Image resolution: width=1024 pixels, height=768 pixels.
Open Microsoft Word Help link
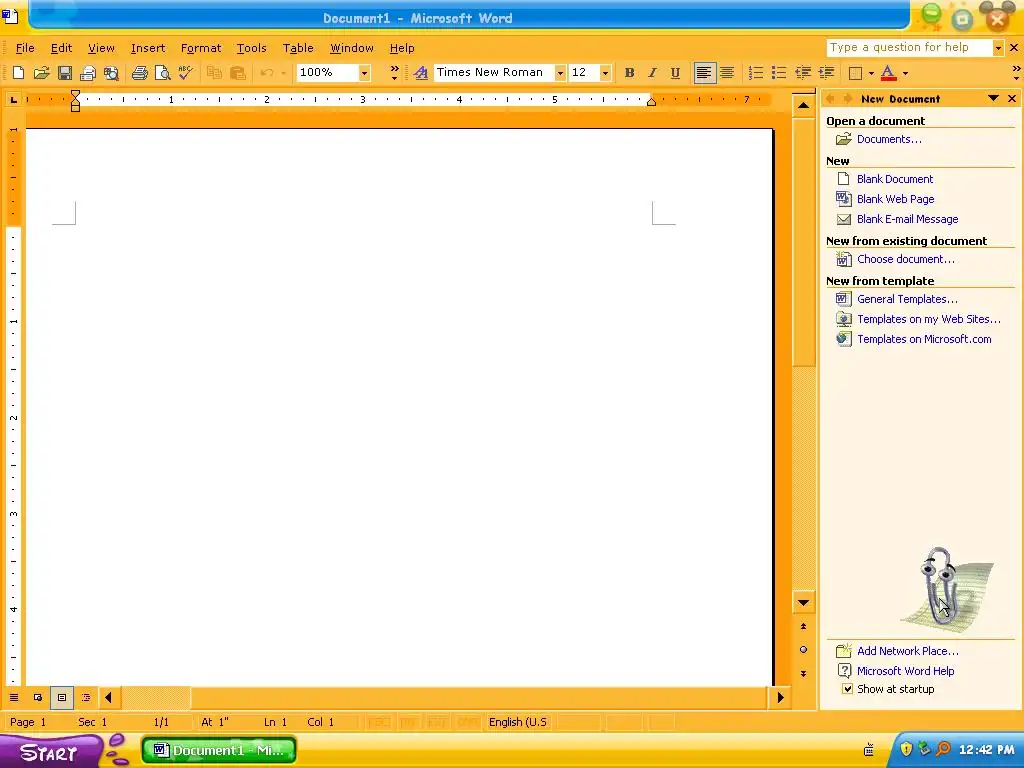click(x=905, y=671)
